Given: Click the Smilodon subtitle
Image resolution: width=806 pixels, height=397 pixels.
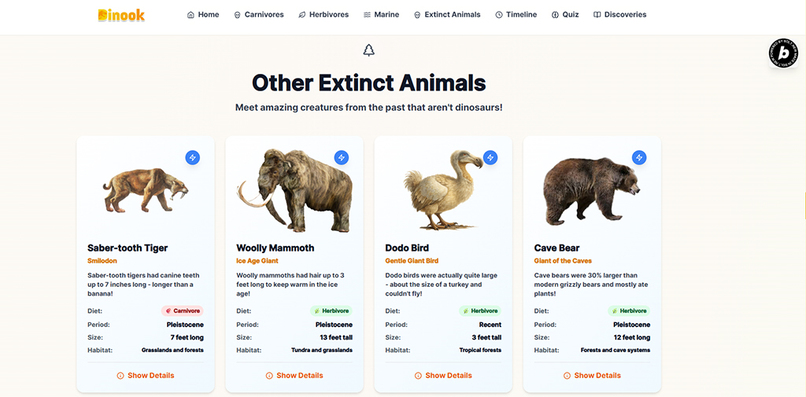Looking at the screenshot, I should click(102, 261).
